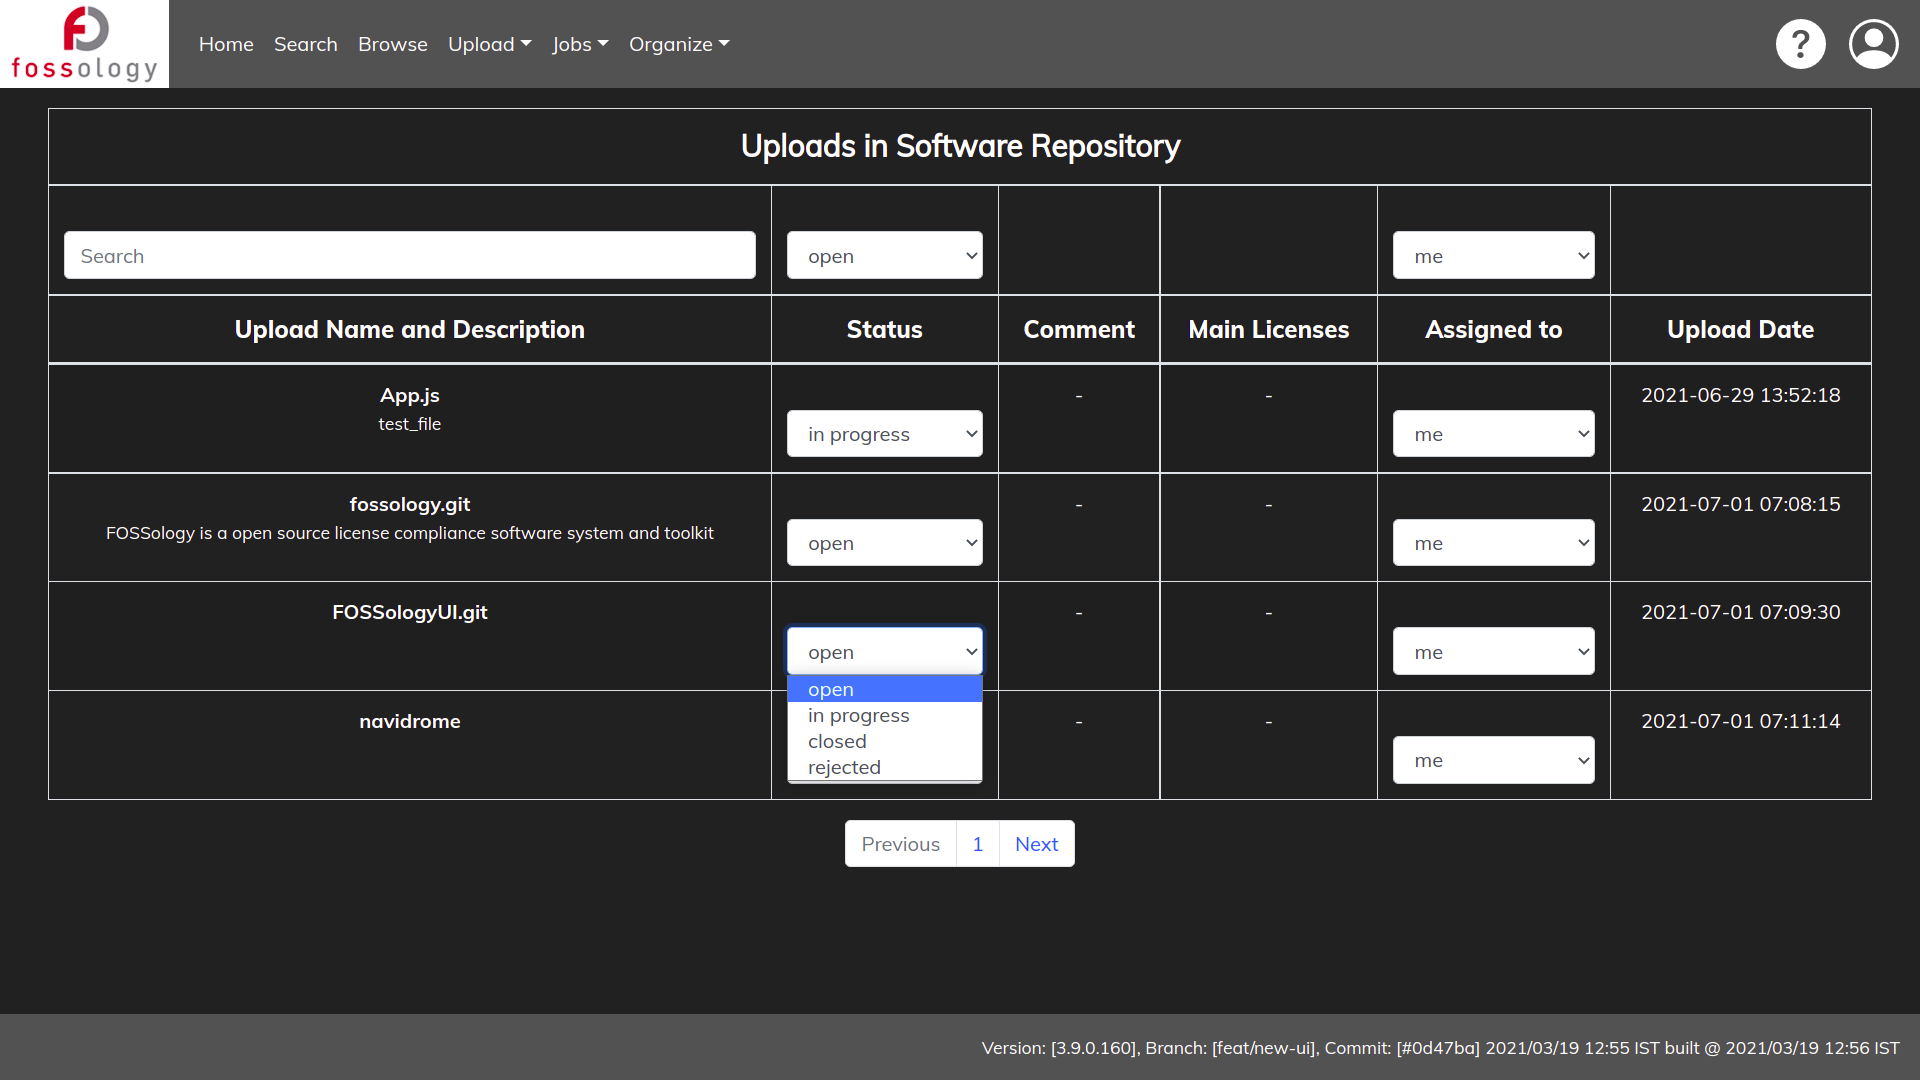Image resolution: width=1920 pixels, height=1080 pixels.
Task: Open the fossology.git status dropdown
Action: (885, 543)
